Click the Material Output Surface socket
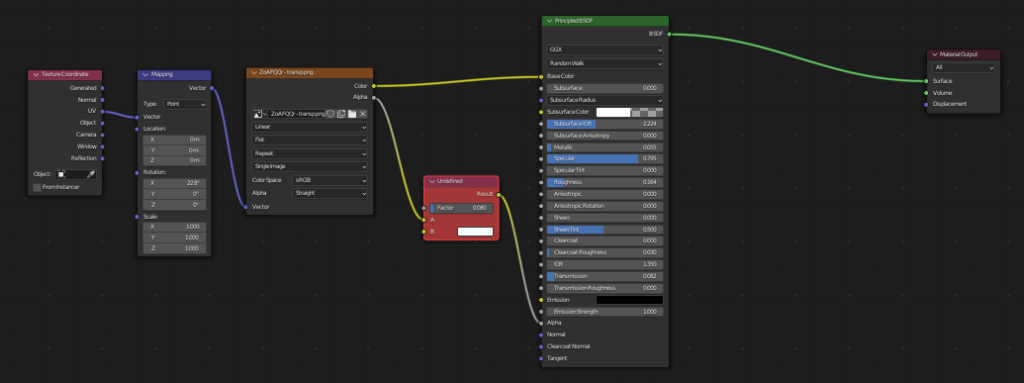The height and width of the screenshot is (383, 1024). coord(926,81)
